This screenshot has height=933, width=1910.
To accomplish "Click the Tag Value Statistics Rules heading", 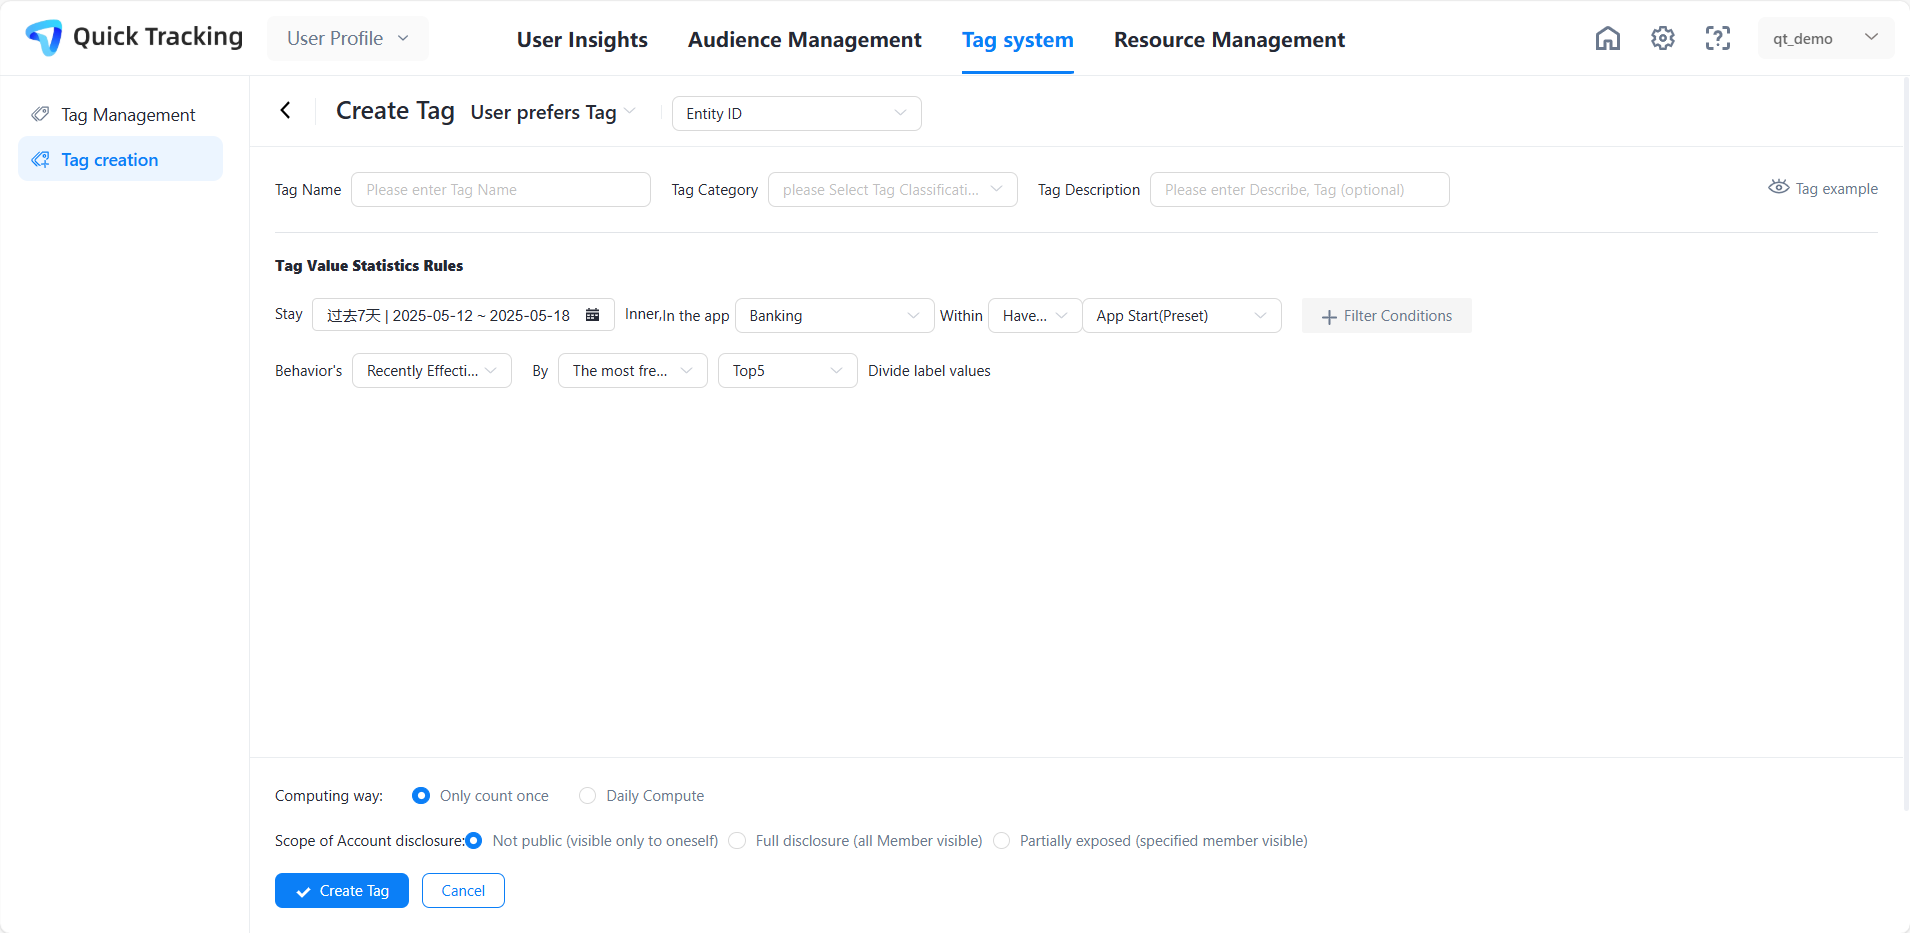I will [x=369, y=266].
